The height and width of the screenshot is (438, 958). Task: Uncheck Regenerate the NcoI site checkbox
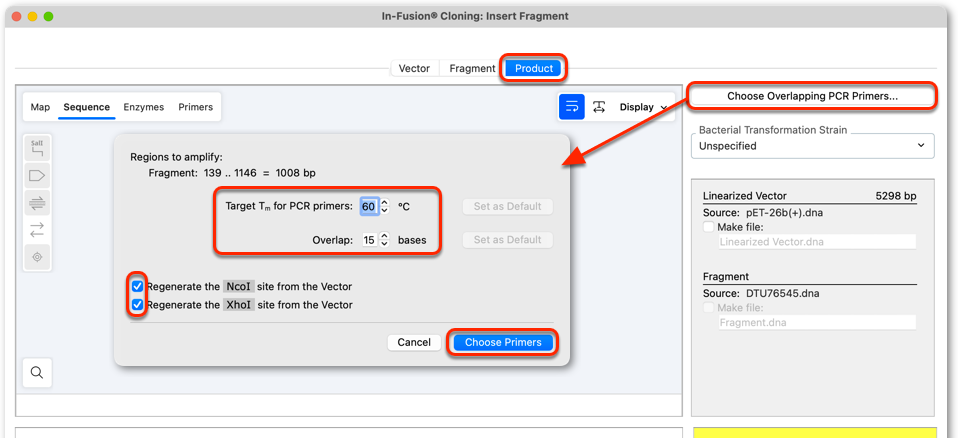(x=138, y=286)
